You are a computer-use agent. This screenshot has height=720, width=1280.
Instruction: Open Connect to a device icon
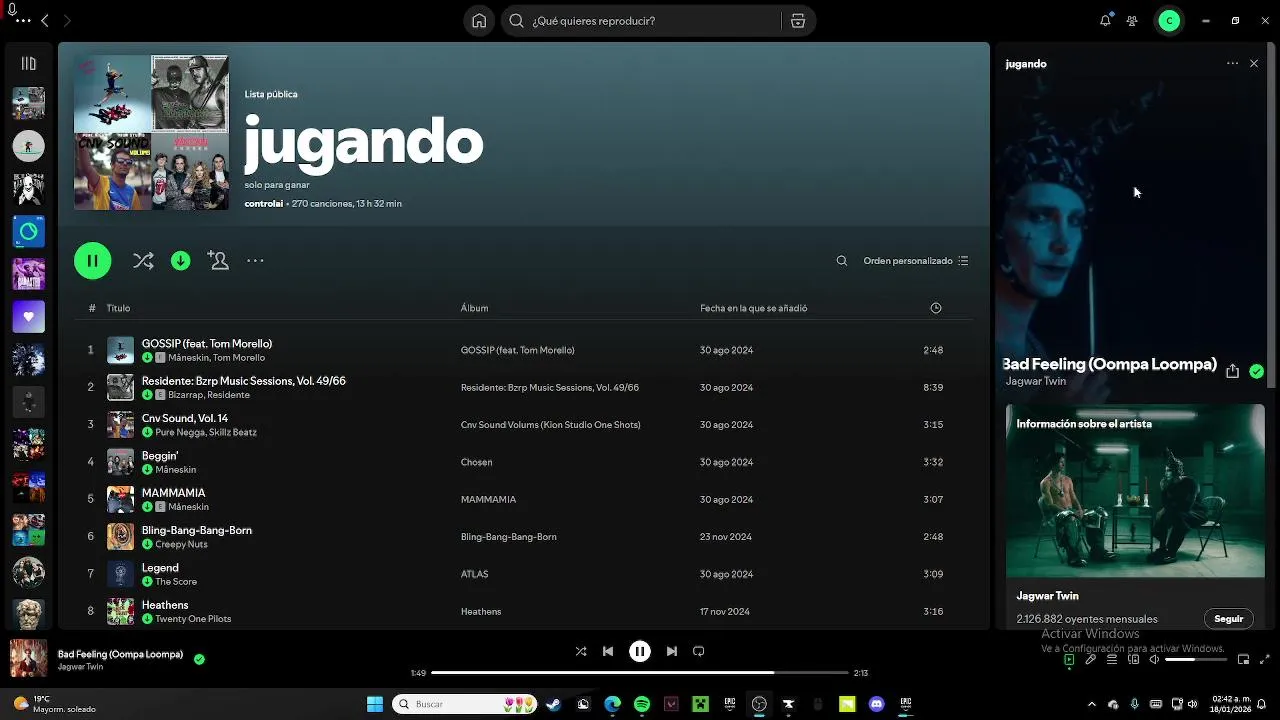coord(1134,659)
